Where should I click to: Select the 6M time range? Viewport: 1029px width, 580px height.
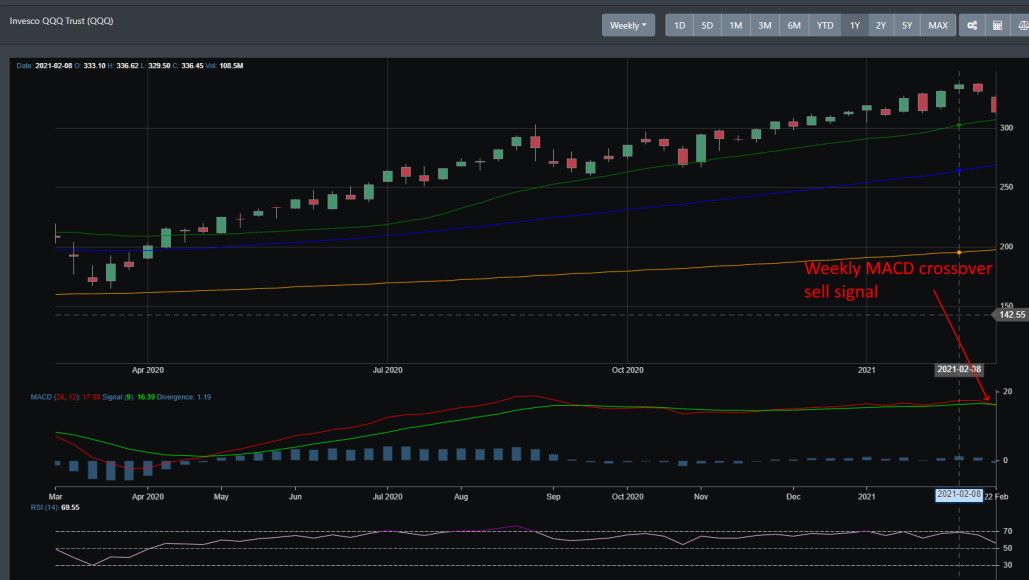794,26
